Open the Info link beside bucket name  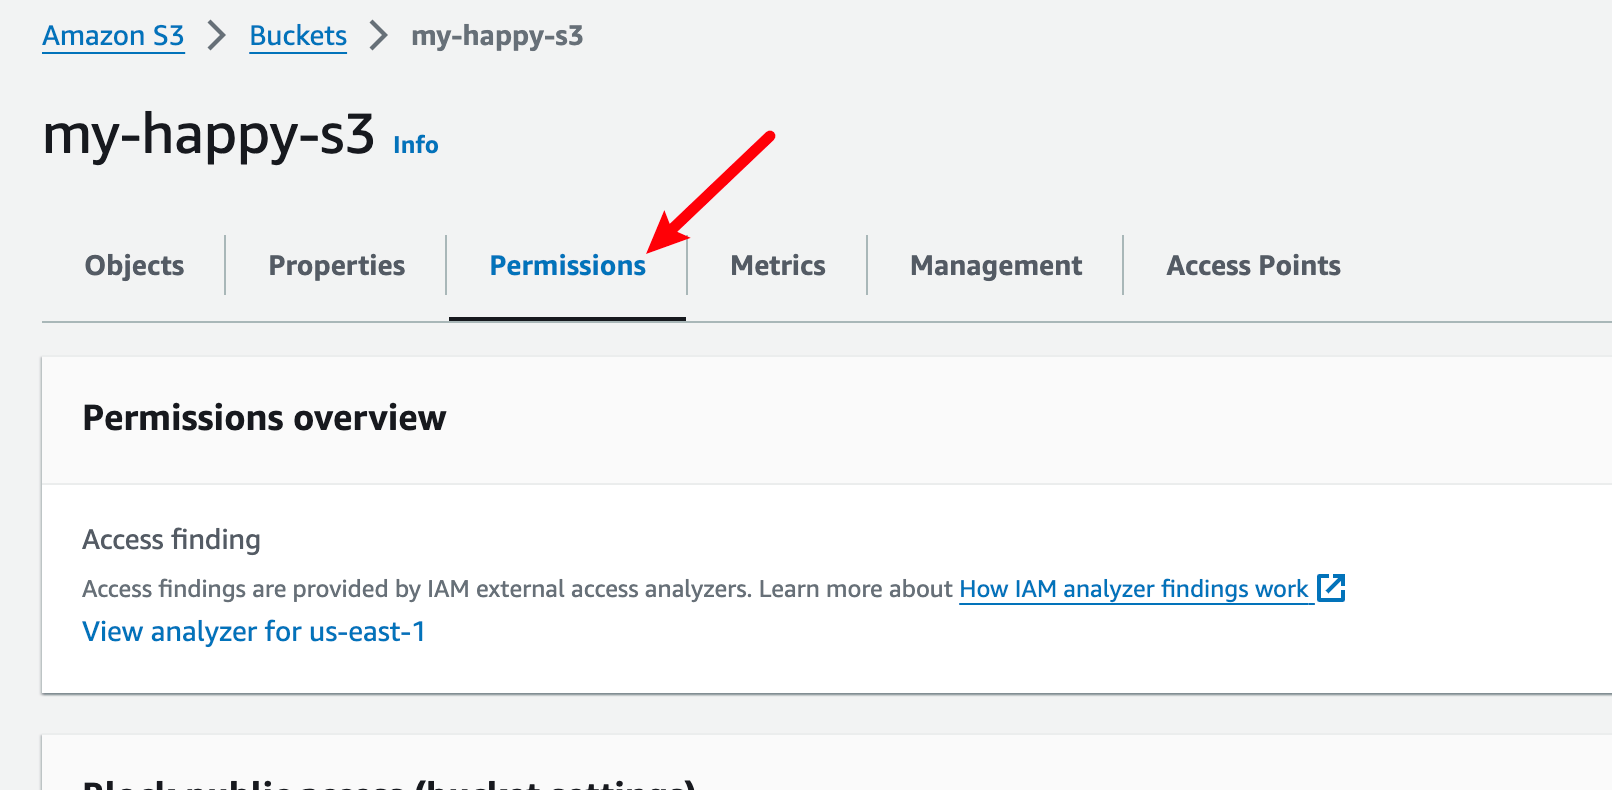click(416, 145)
